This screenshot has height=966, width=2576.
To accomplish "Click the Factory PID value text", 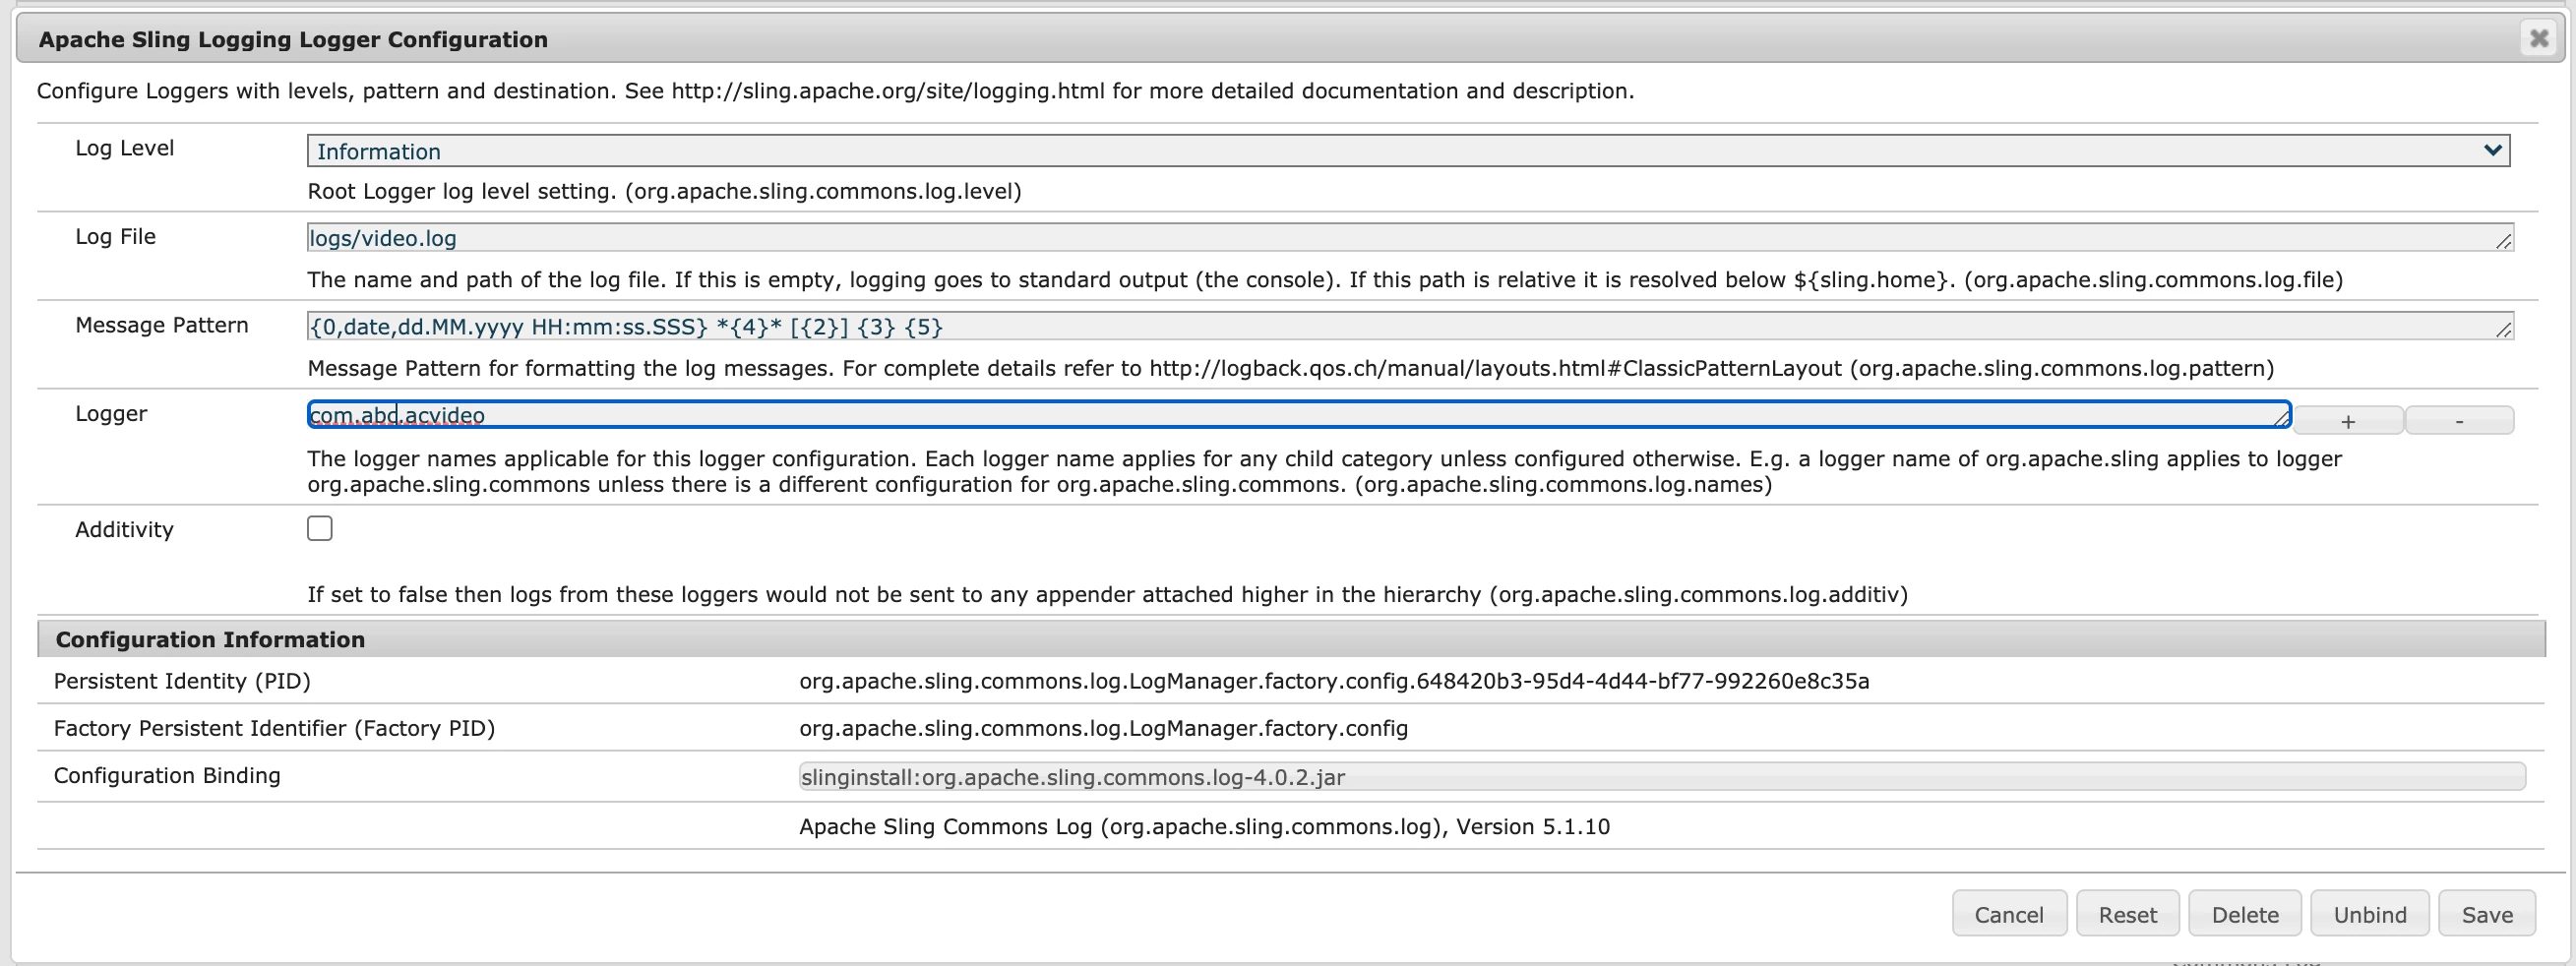I will 1103,728.
